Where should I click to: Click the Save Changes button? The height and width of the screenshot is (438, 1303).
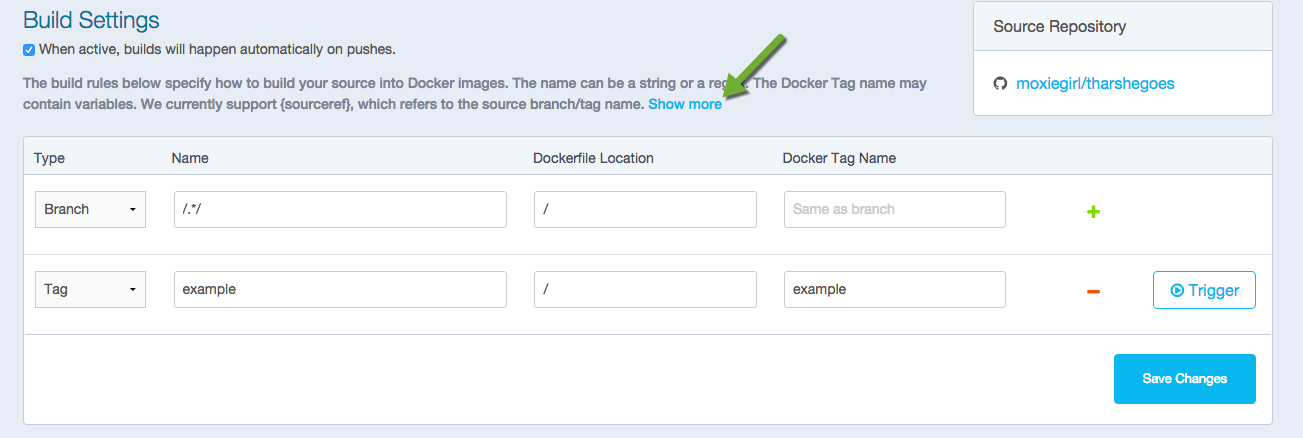1184,379
